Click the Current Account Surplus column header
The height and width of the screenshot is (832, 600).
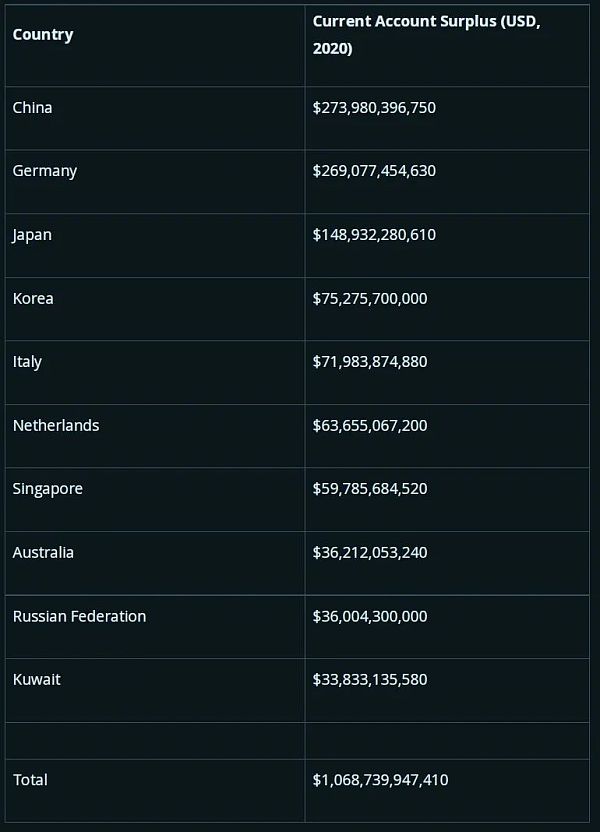click(426, 35)
